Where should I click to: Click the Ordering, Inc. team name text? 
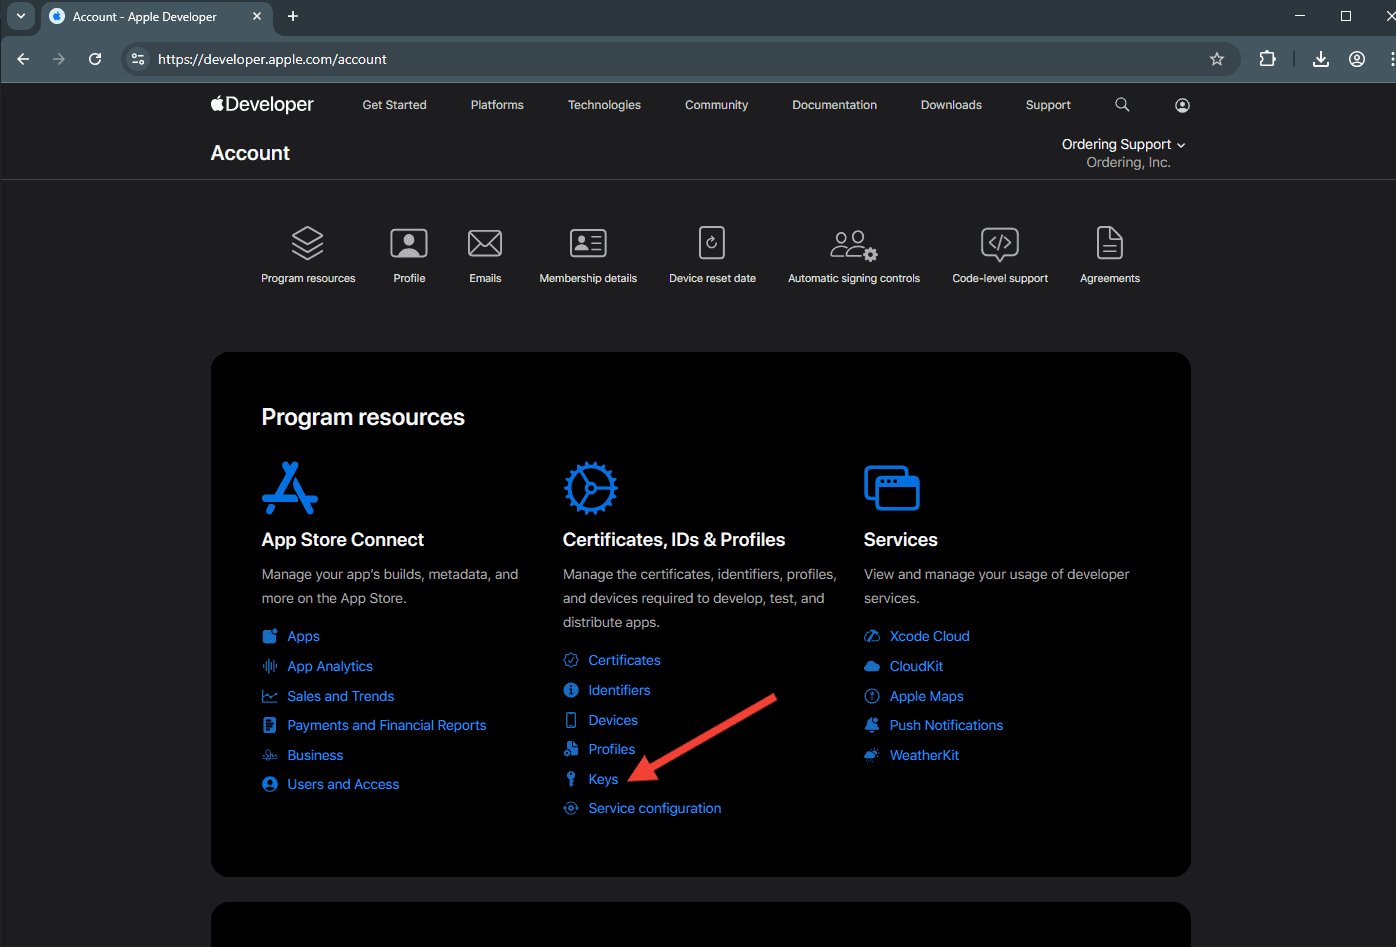1129,162
